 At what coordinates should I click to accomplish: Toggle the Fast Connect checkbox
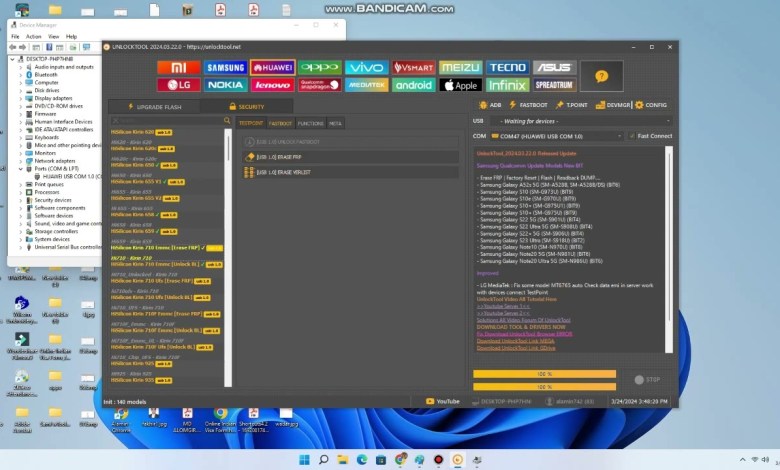632,136
